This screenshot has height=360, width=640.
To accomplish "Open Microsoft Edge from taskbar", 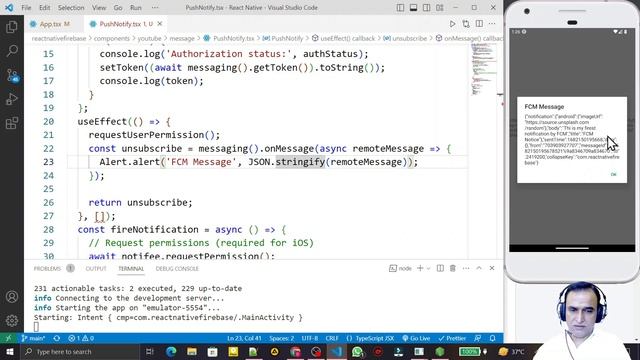I will [171, 352].
